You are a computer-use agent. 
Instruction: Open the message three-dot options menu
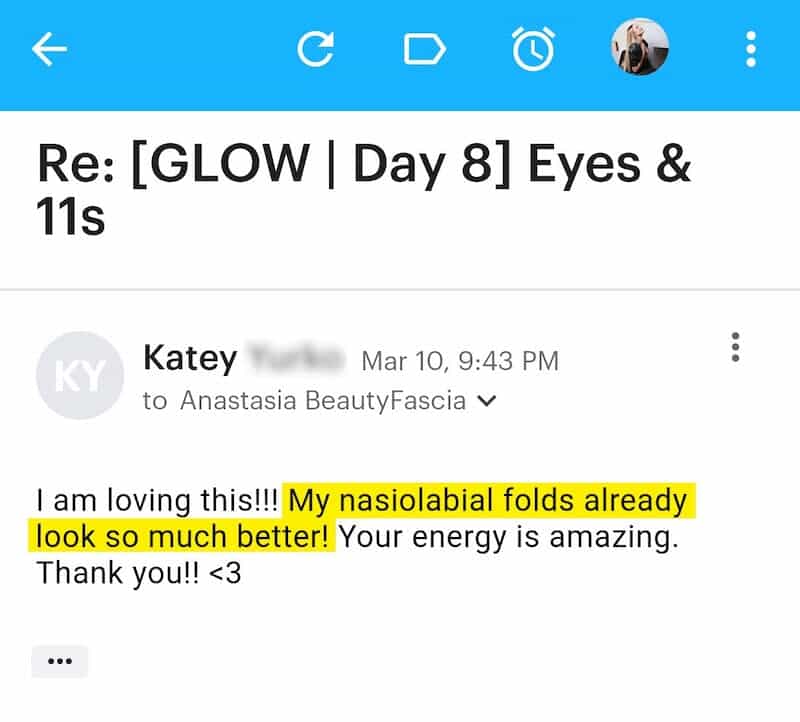pos(736,347)
